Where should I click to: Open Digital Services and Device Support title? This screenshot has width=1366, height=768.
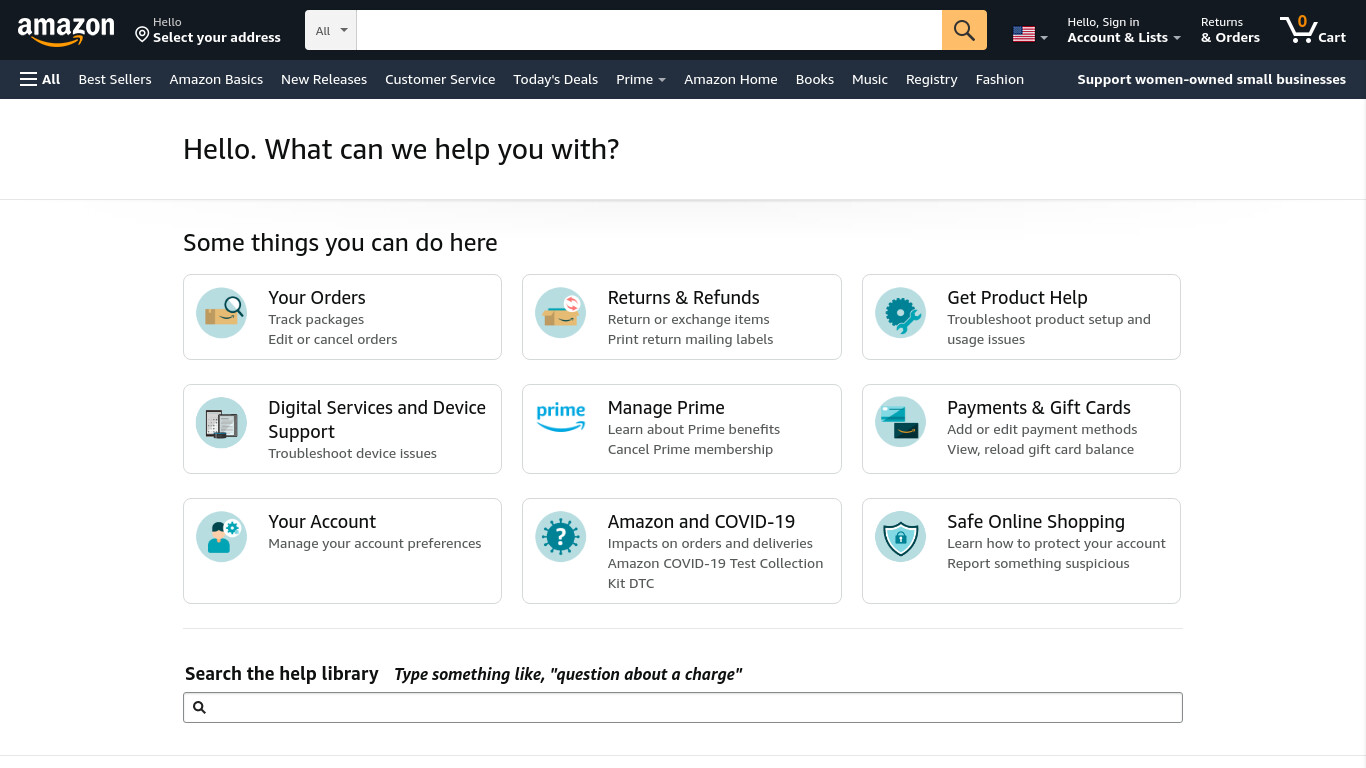coord(377,419)
